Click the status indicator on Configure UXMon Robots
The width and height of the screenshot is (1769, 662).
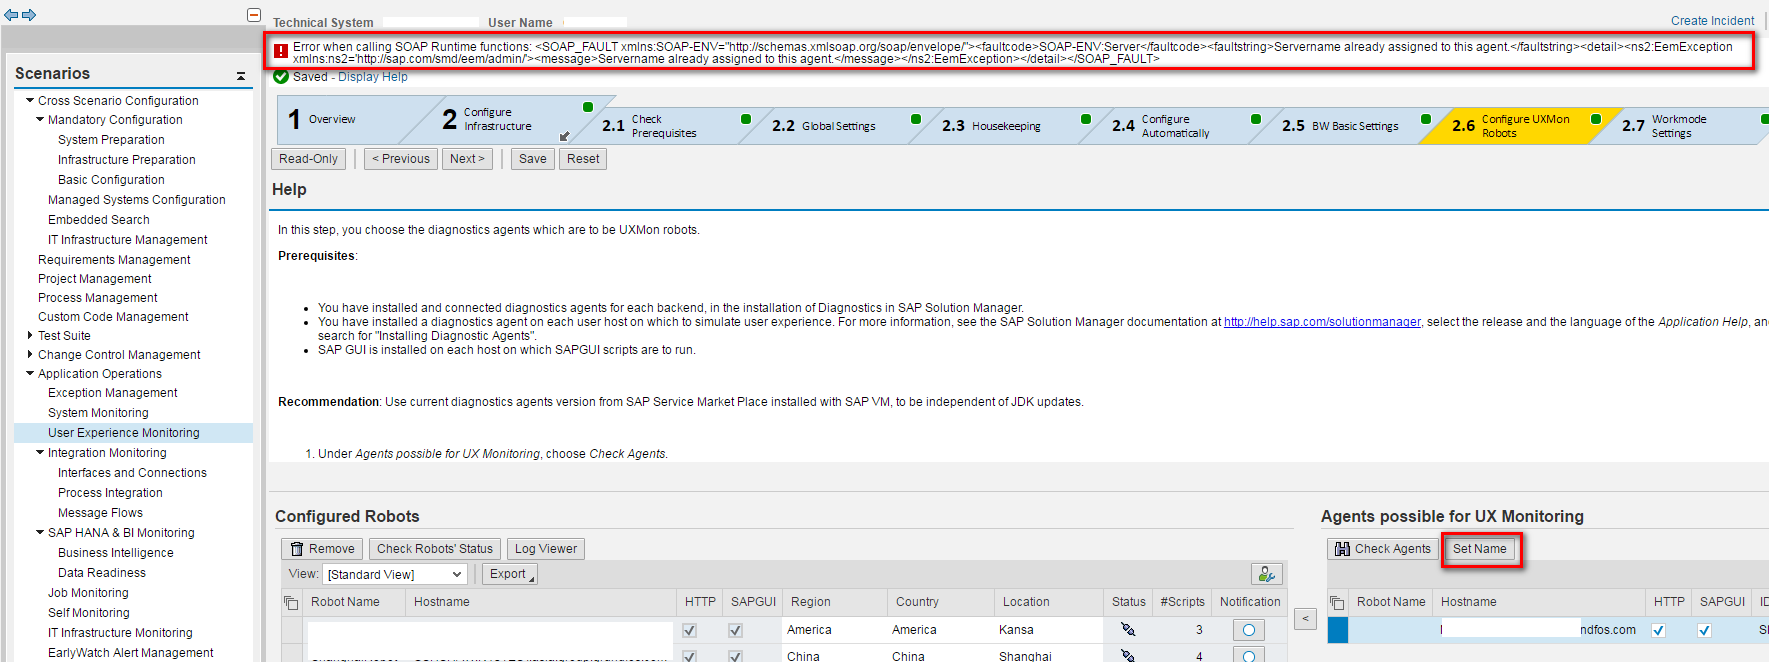click(1596, 119)
